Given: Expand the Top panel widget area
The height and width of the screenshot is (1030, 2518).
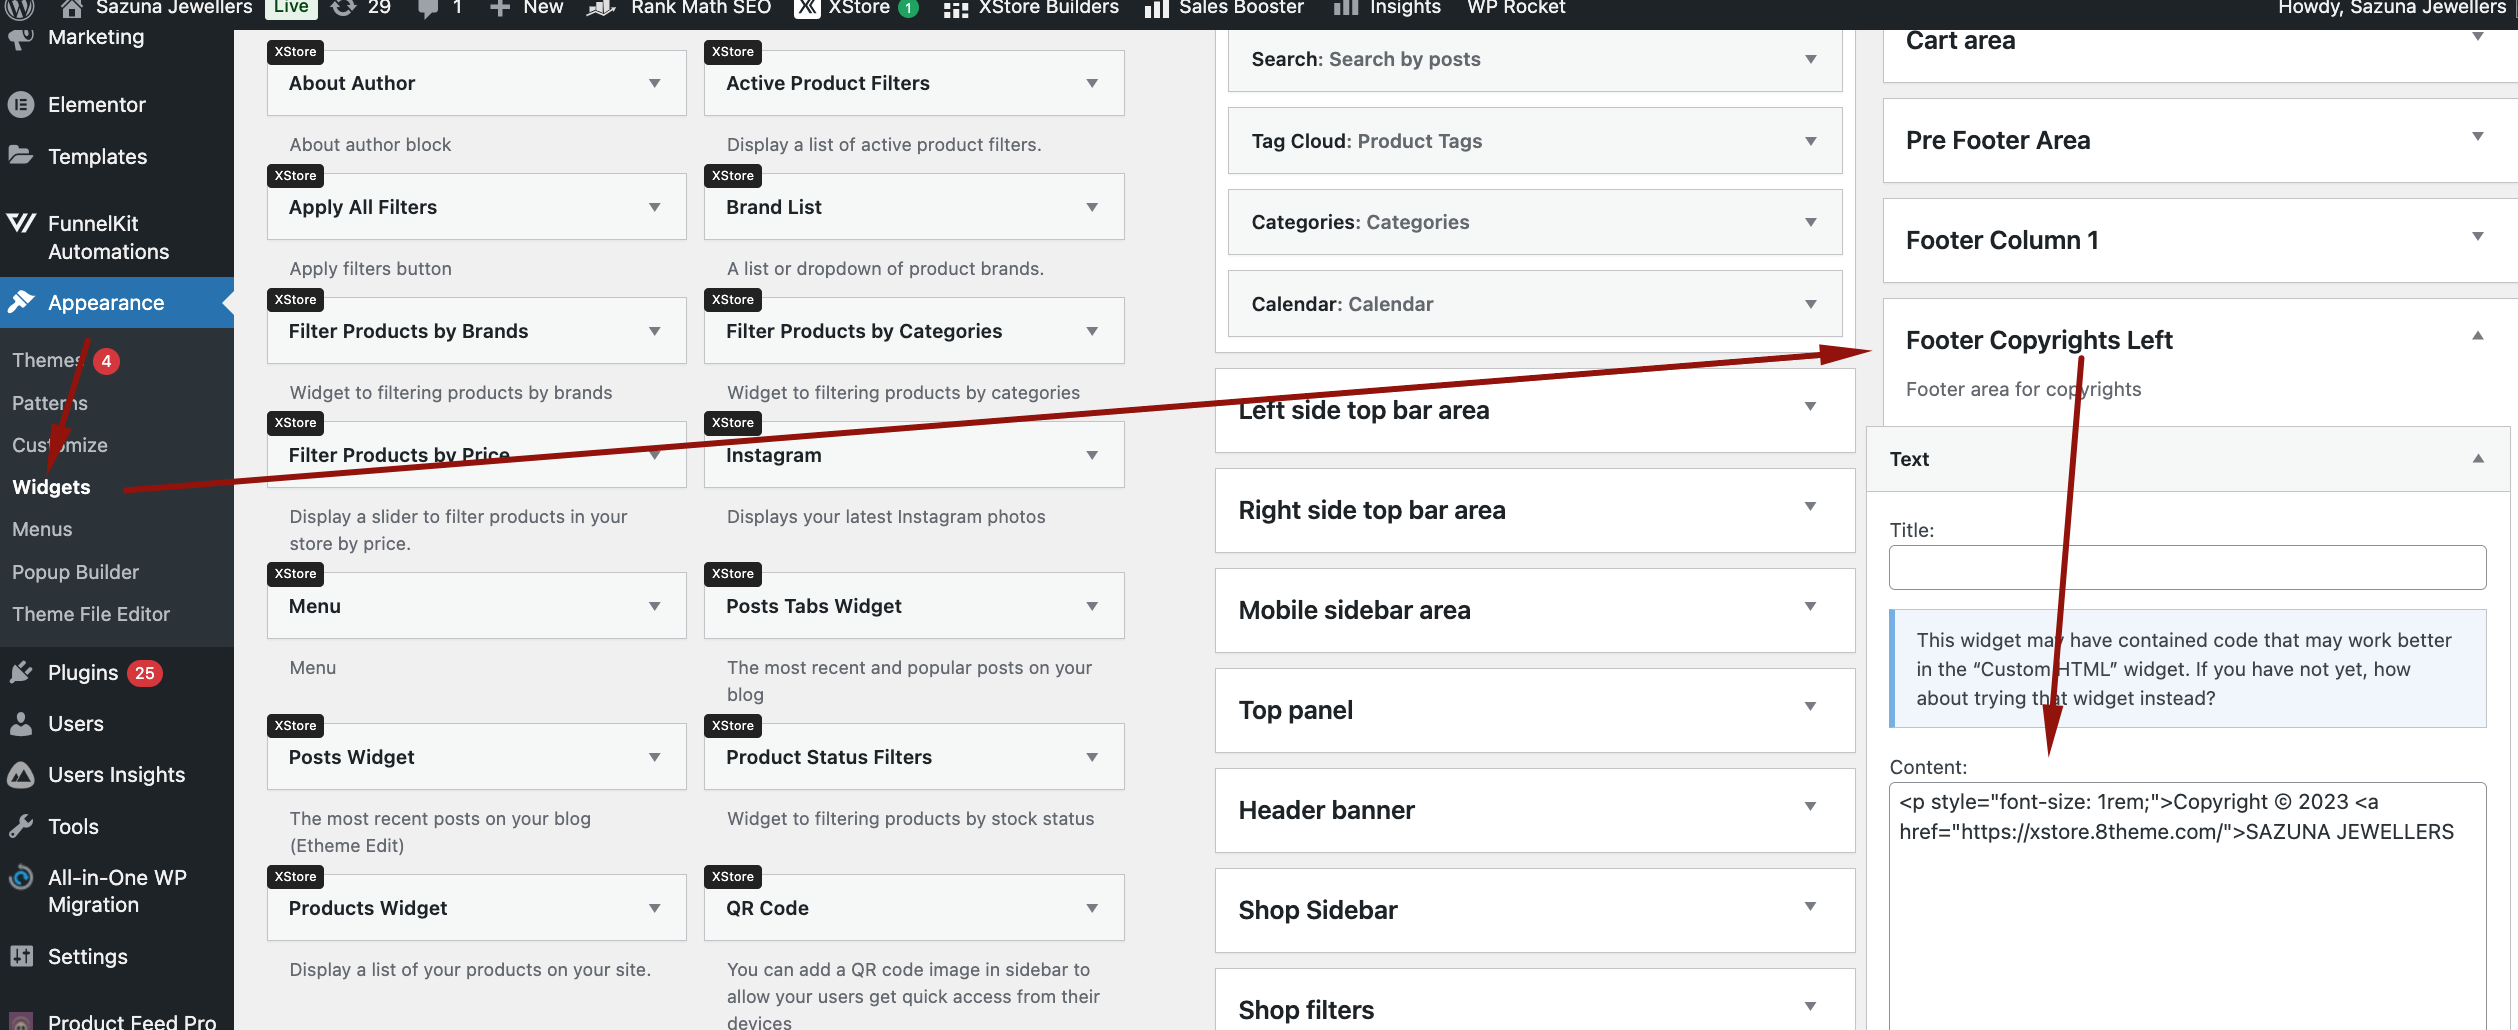Looking at the screenshot, I should (1809, 706).
